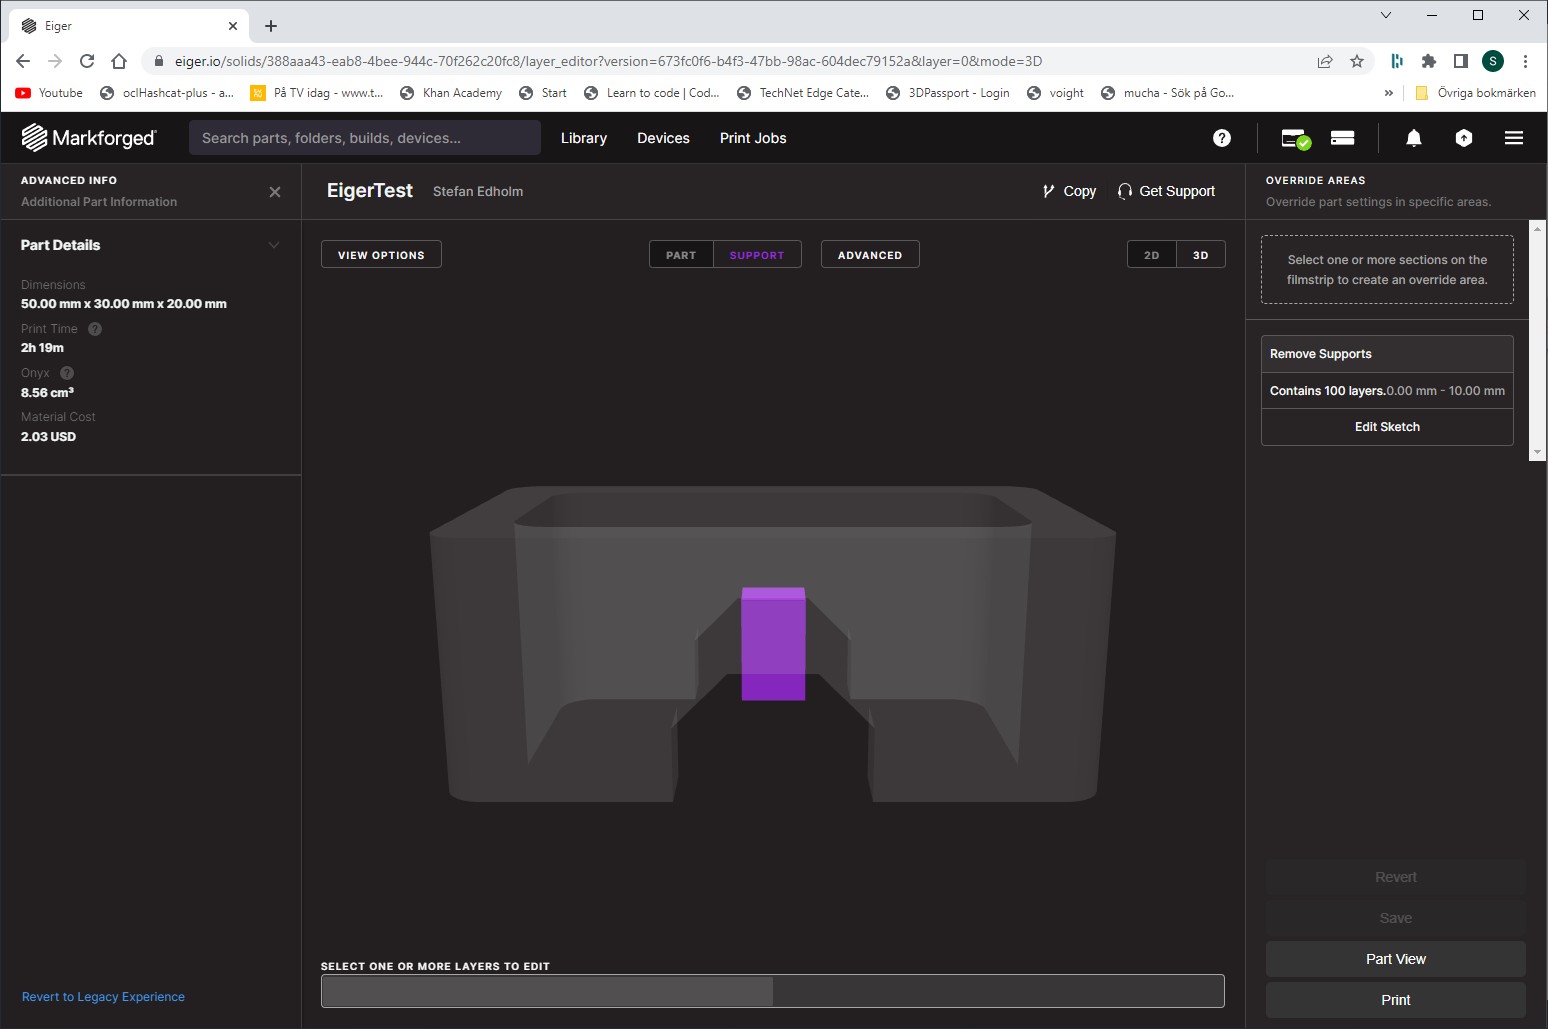The width and height of the screenshot is (1548, 1029).
Task: Go to the Library menu
Action: (x=584, y=138)
